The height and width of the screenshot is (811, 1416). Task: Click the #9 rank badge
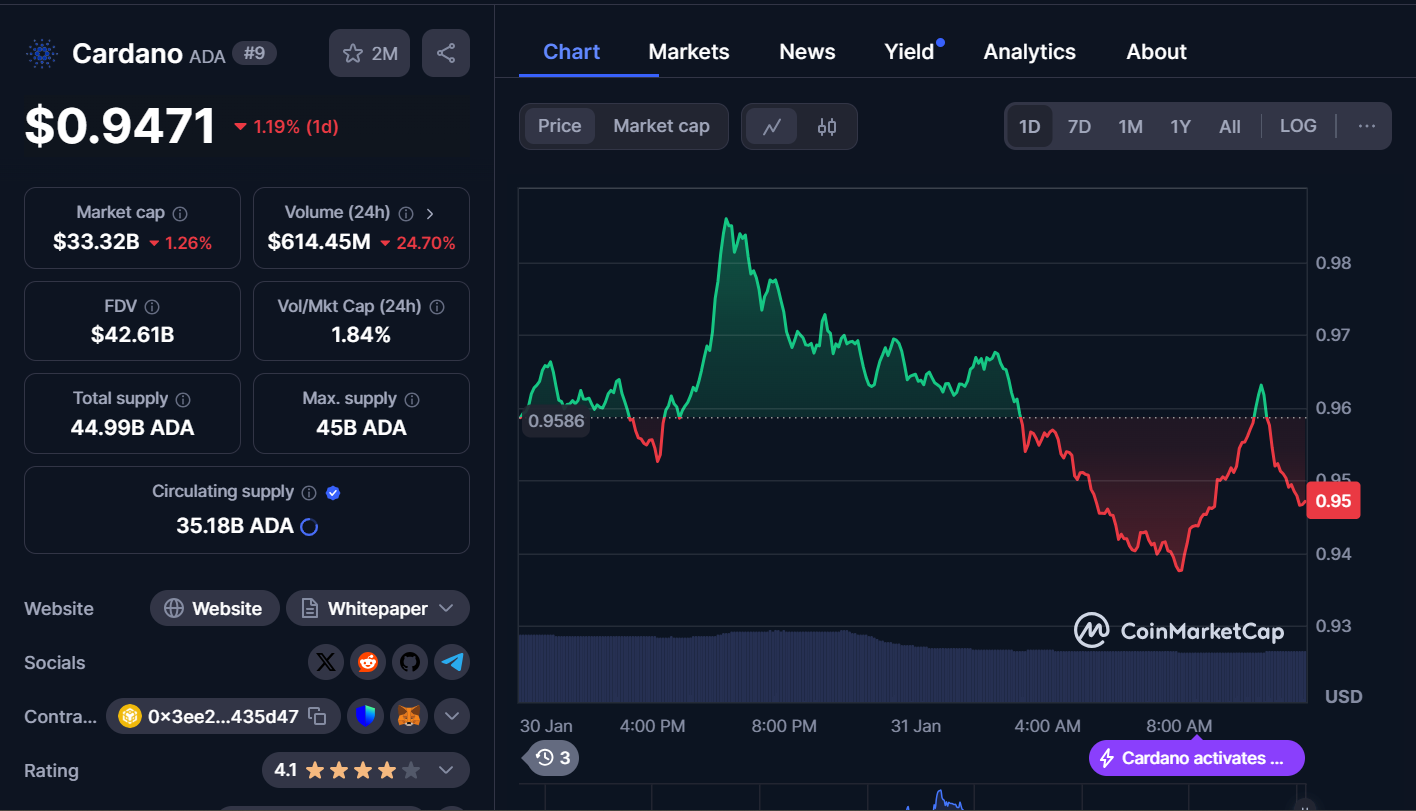coord(254,53)
